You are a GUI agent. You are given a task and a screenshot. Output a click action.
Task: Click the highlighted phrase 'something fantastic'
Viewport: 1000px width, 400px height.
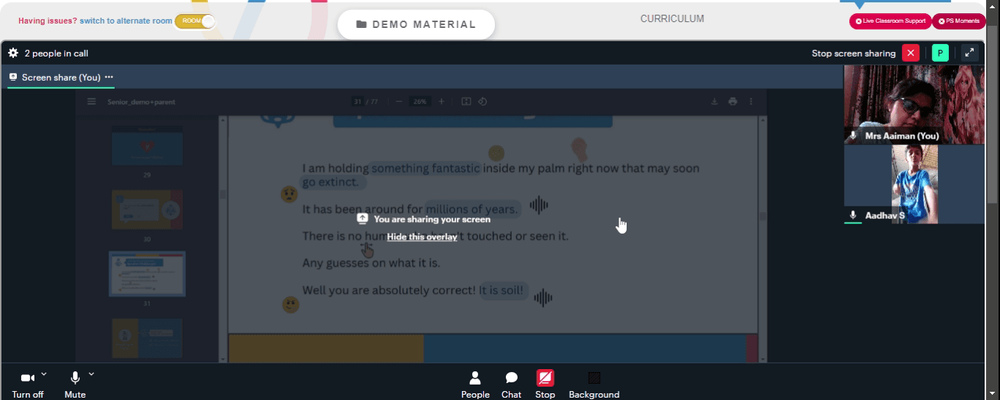pyautogui.click(x=425, y=168)
